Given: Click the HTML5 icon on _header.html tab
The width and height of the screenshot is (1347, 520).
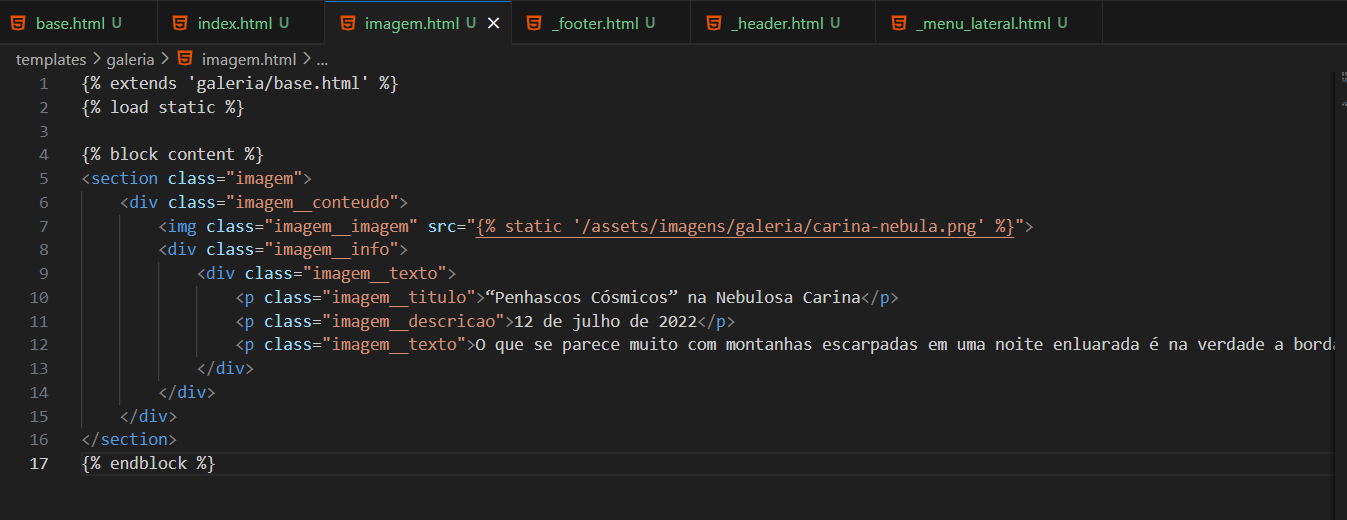Looking at the screenshot, I should pyautogui.click(x=713, y=23).
